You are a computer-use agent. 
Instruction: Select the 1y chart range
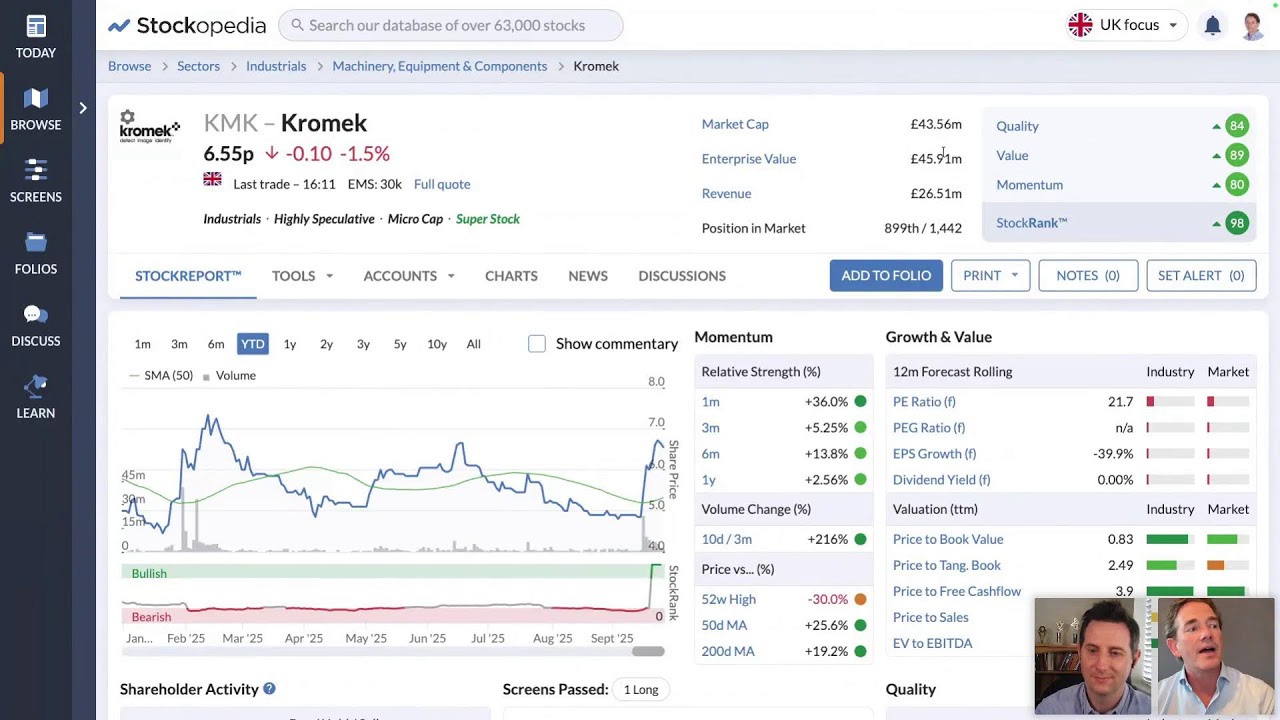pos(290,344)
